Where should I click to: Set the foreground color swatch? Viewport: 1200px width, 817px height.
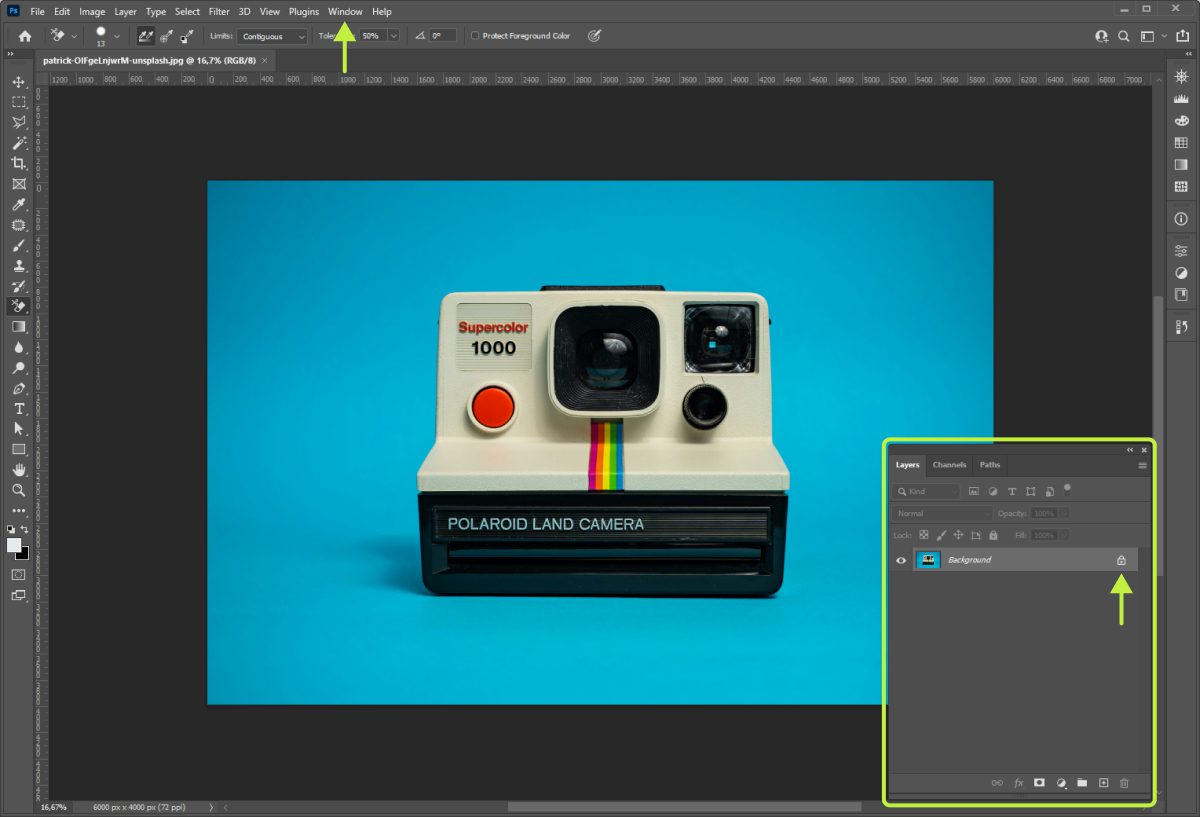(14, 545)
